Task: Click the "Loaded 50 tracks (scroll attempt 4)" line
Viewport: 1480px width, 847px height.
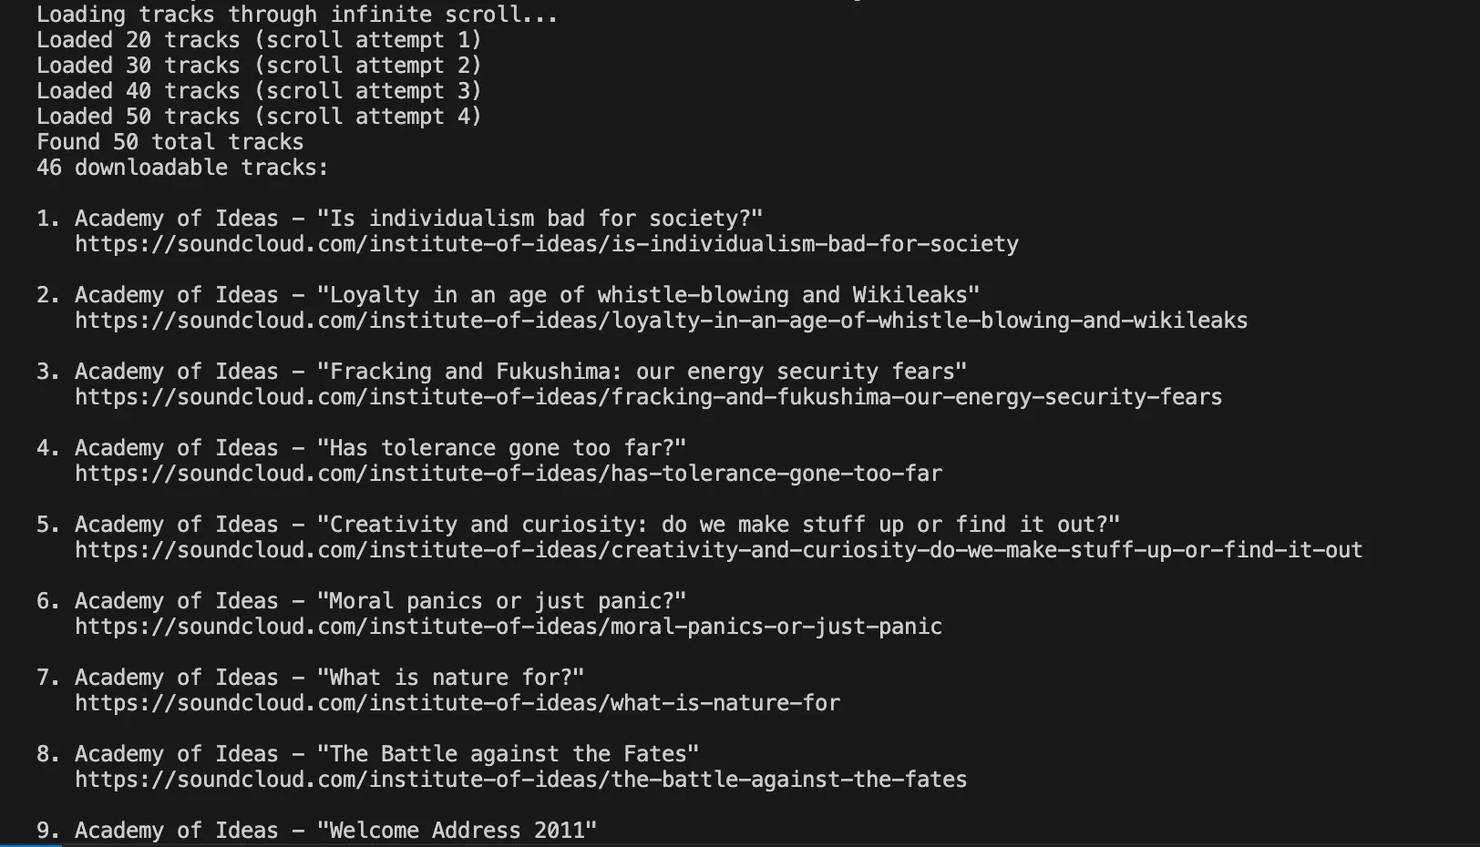Action: click(x=259, y=117)
